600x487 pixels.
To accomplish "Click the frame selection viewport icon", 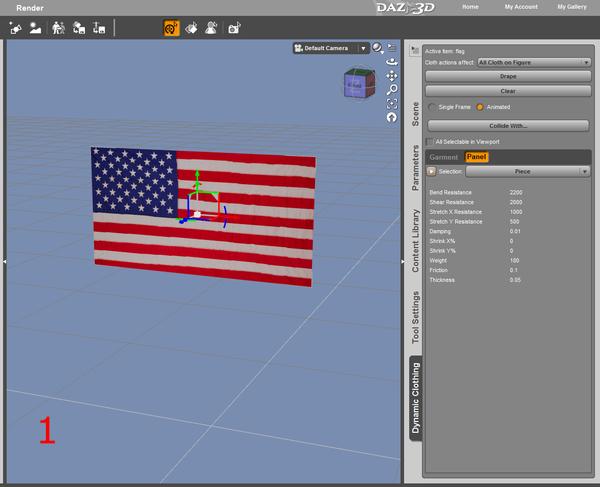I will (x=392, y=103).
